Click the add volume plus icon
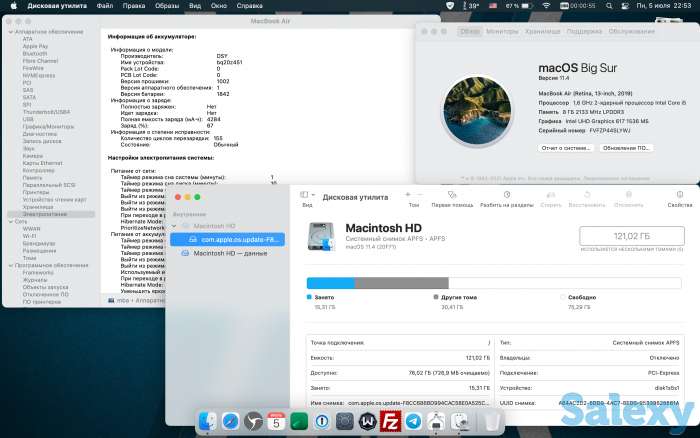The height and width of the screenshot is (438, 700). [408, 195]
